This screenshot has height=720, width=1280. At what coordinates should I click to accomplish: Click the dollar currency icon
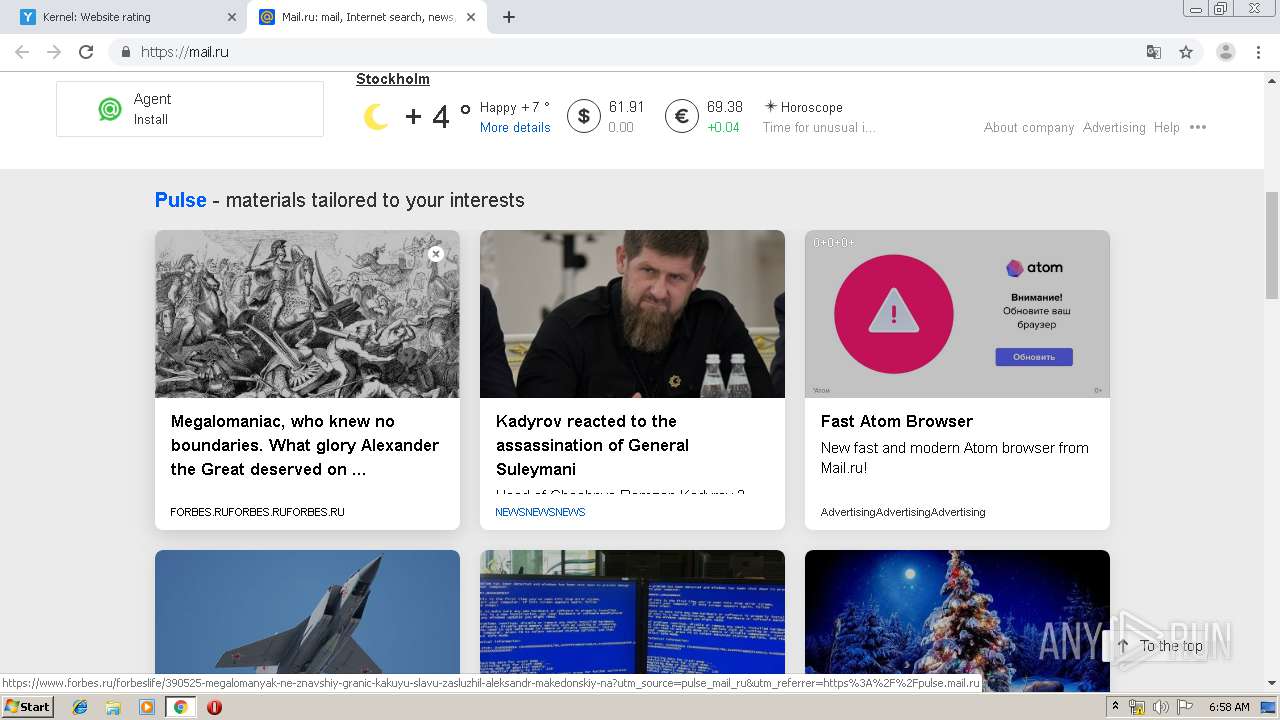click(583, 117)
